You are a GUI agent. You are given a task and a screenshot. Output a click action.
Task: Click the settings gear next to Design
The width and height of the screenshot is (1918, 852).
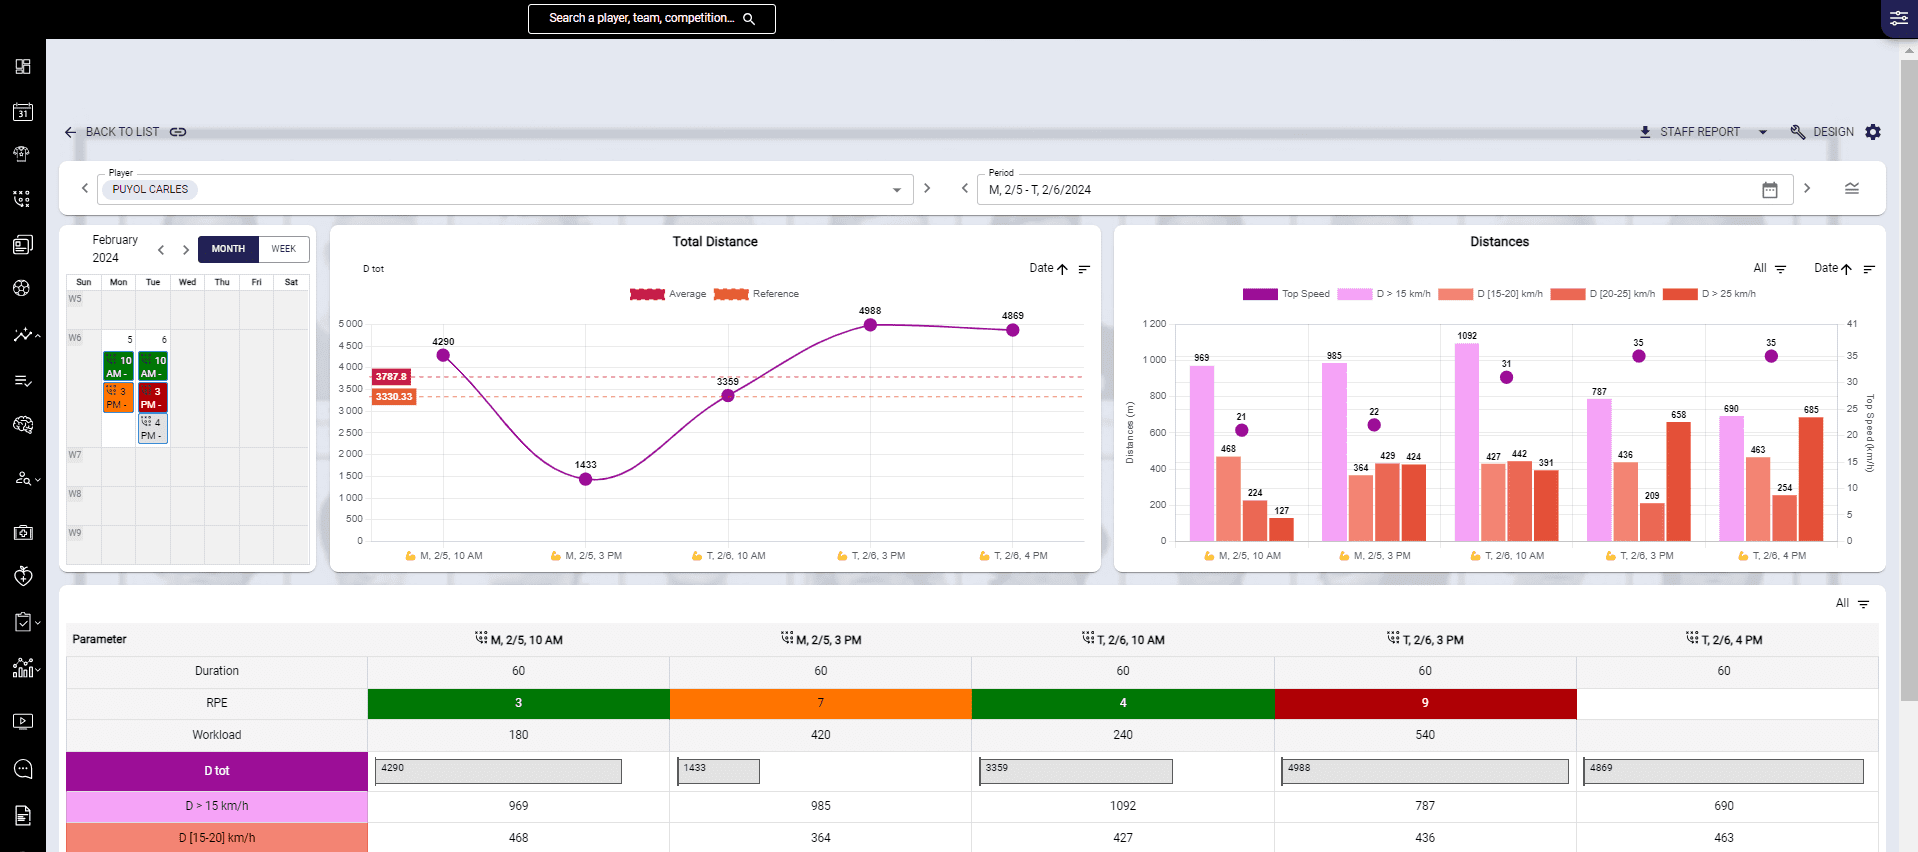(x=1873, y=132)
